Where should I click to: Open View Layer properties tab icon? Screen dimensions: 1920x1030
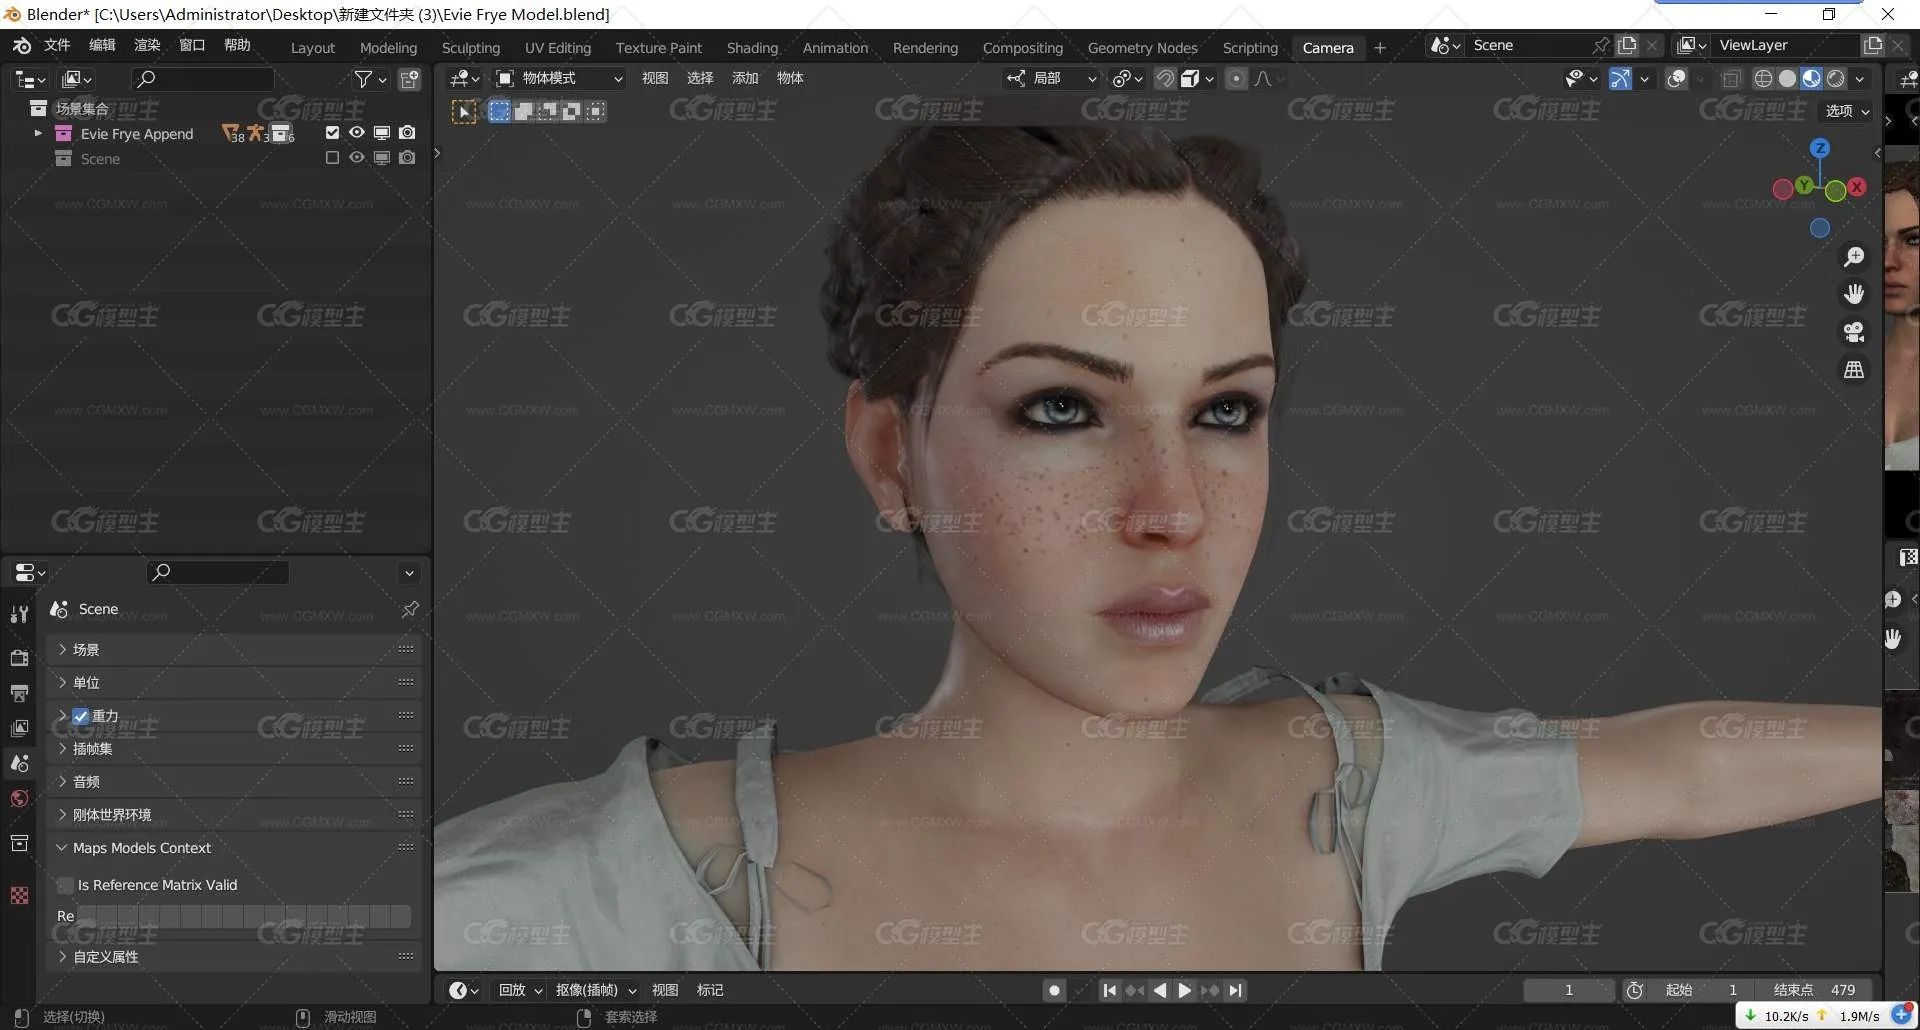19,728
